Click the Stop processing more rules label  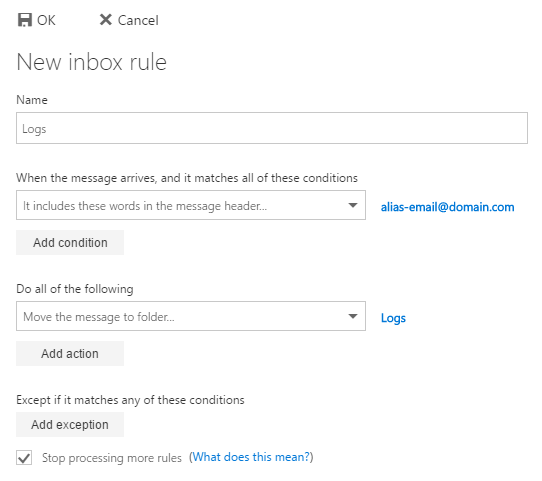click(112, 458)
